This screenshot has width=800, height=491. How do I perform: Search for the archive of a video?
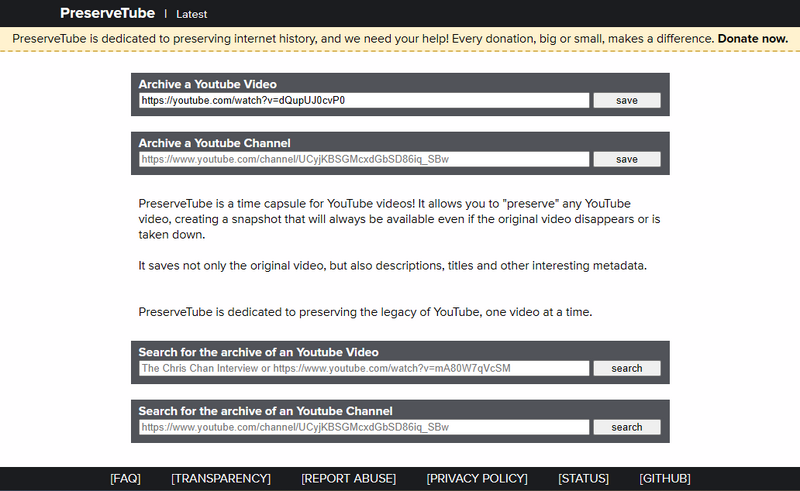tap(627, 369)
